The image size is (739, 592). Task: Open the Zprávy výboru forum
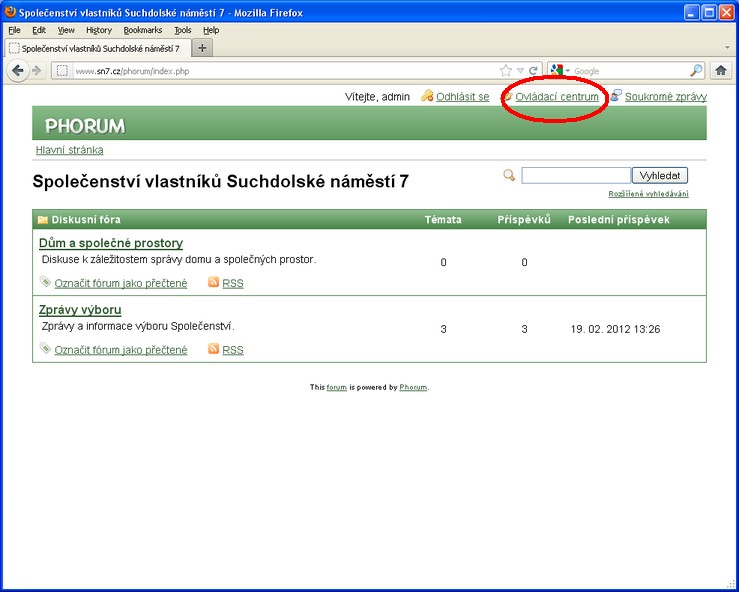(80, 310)
